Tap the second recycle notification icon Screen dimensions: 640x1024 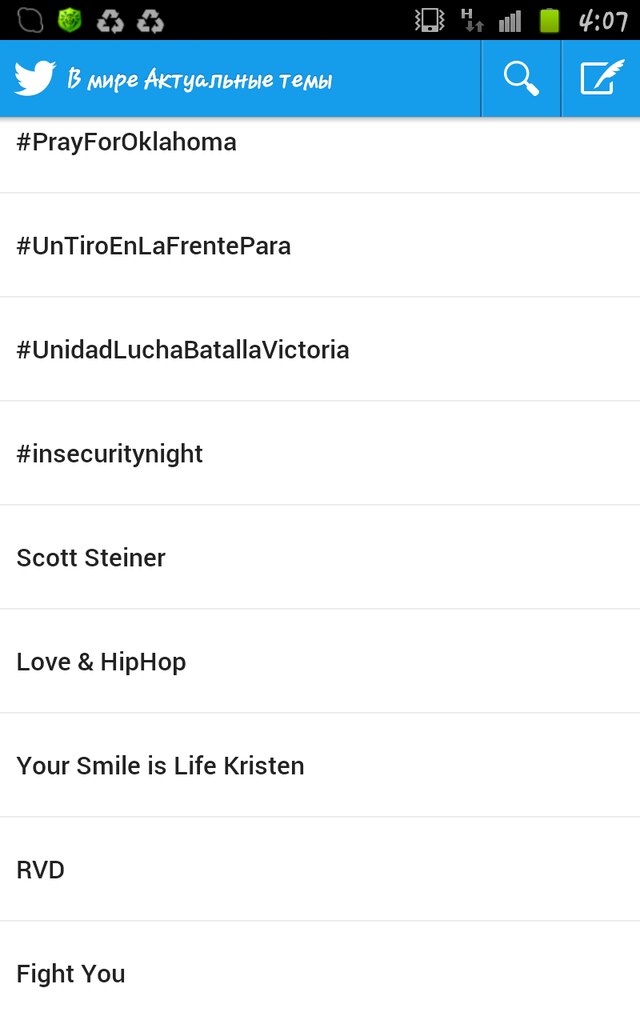[150, 21]
